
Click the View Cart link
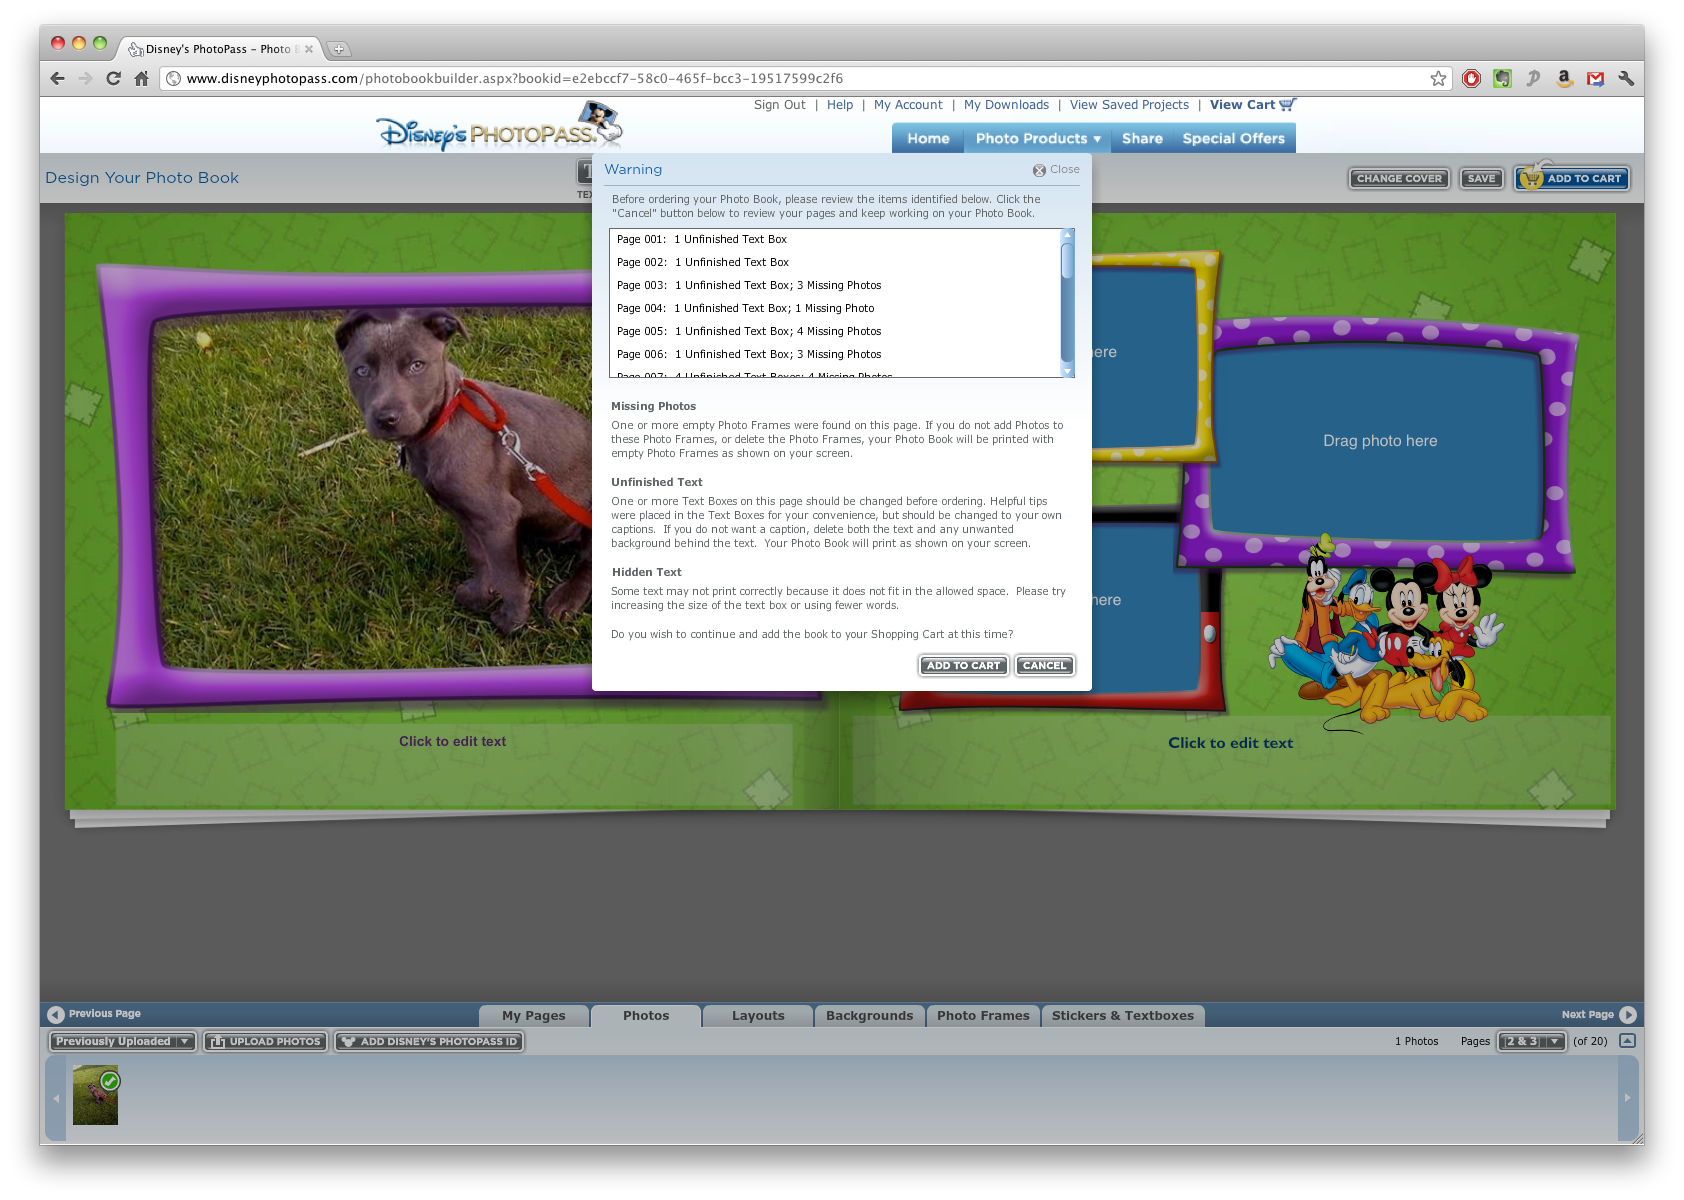click(1253, 105)
